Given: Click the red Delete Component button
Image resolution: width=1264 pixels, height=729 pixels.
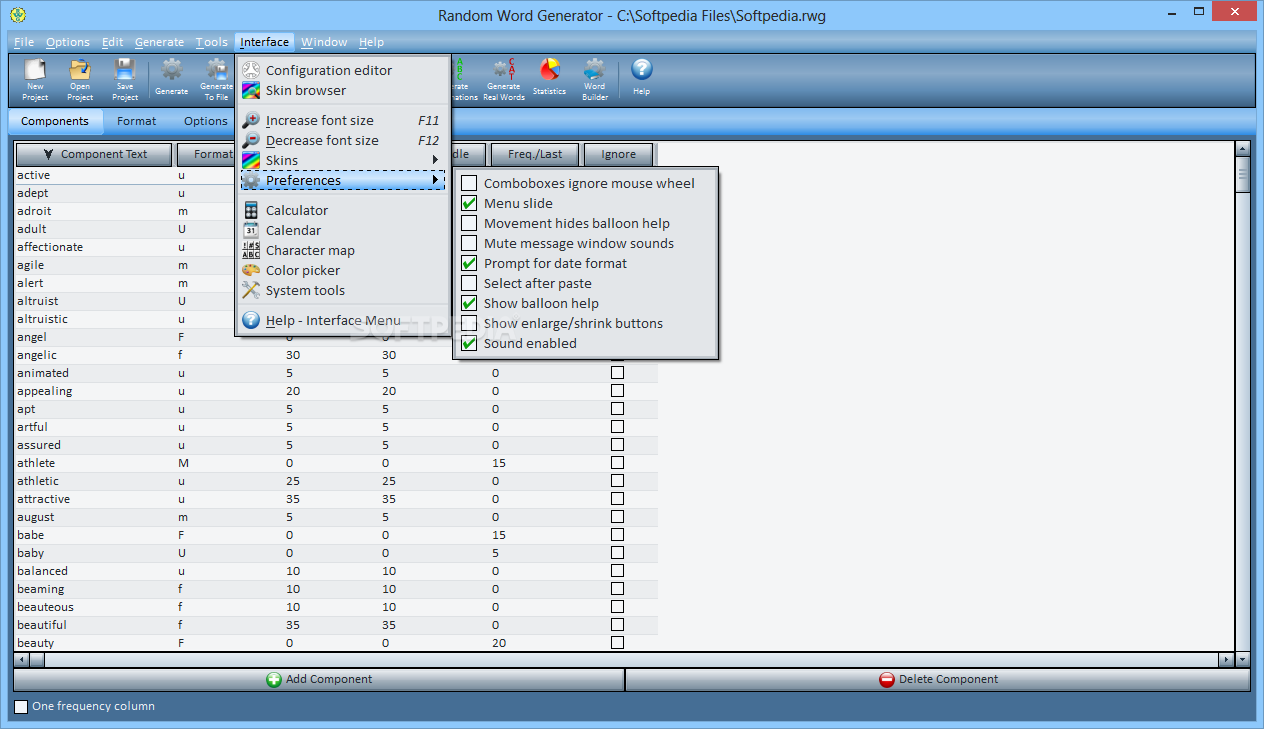Looking at the screenshot, I should (x=938, y=679).
